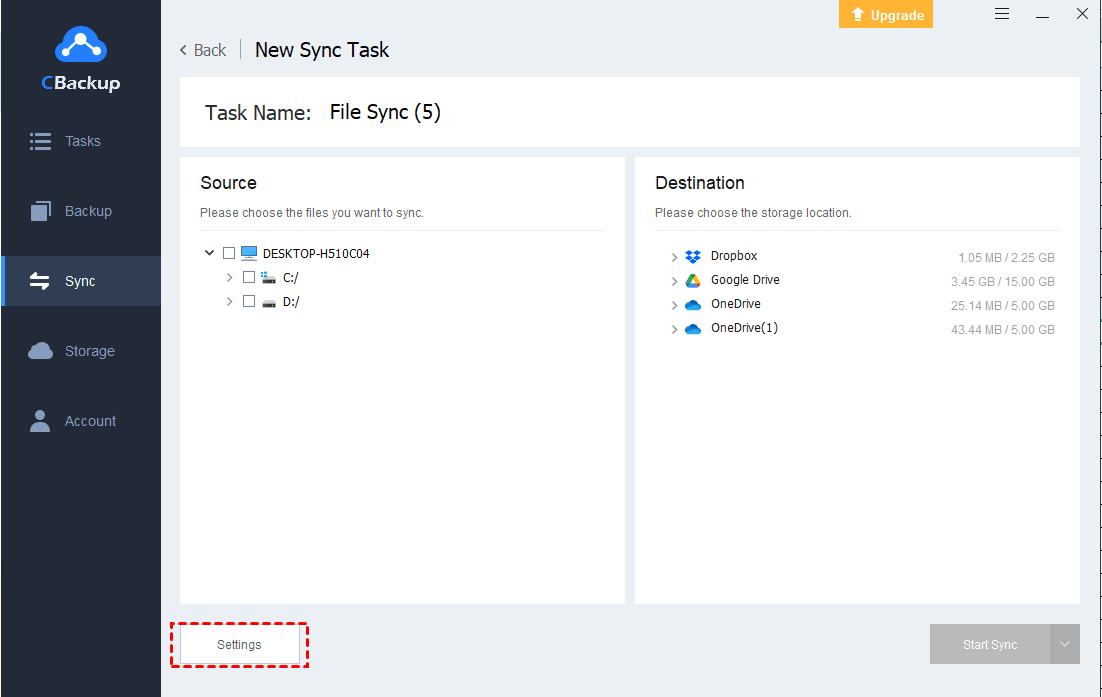Expand the Google Drive storage entry
1102x697 pixels.
pyautogui.click(x=675, y=281)
